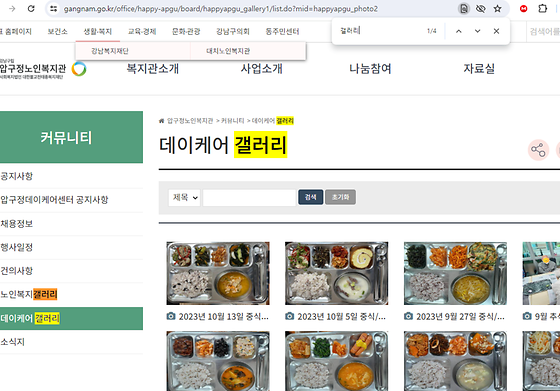Viewport: 560px width, 391px height.
Task: Open the 문화·관광 top menu
Action: pos(186,31)
